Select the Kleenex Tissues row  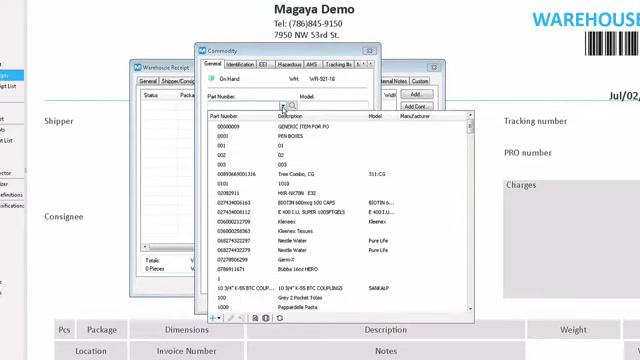pos(338,231)
